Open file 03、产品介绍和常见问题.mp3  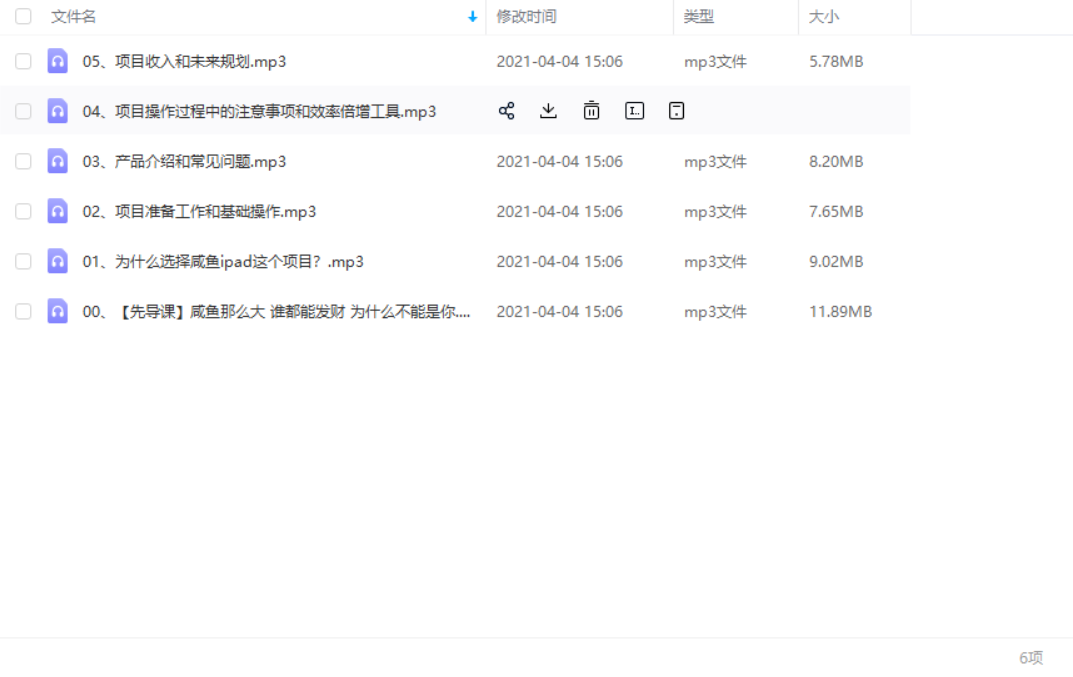point(184,162)
